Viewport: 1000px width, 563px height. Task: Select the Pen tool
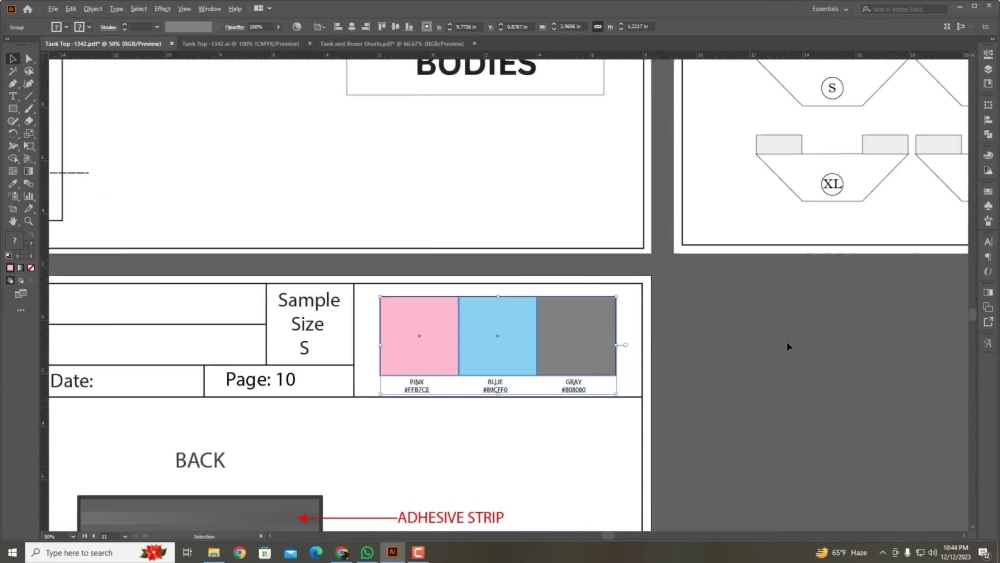pos(13,84)
